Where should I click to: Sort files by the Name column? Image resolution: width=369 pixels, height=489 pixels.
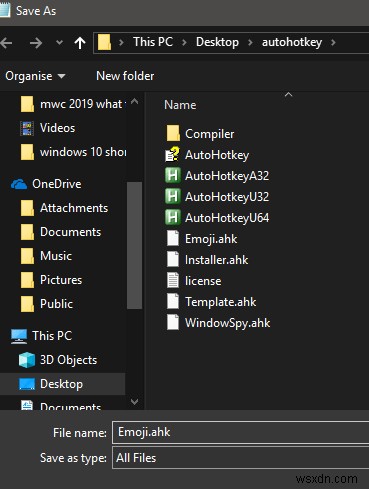(180, 105)
